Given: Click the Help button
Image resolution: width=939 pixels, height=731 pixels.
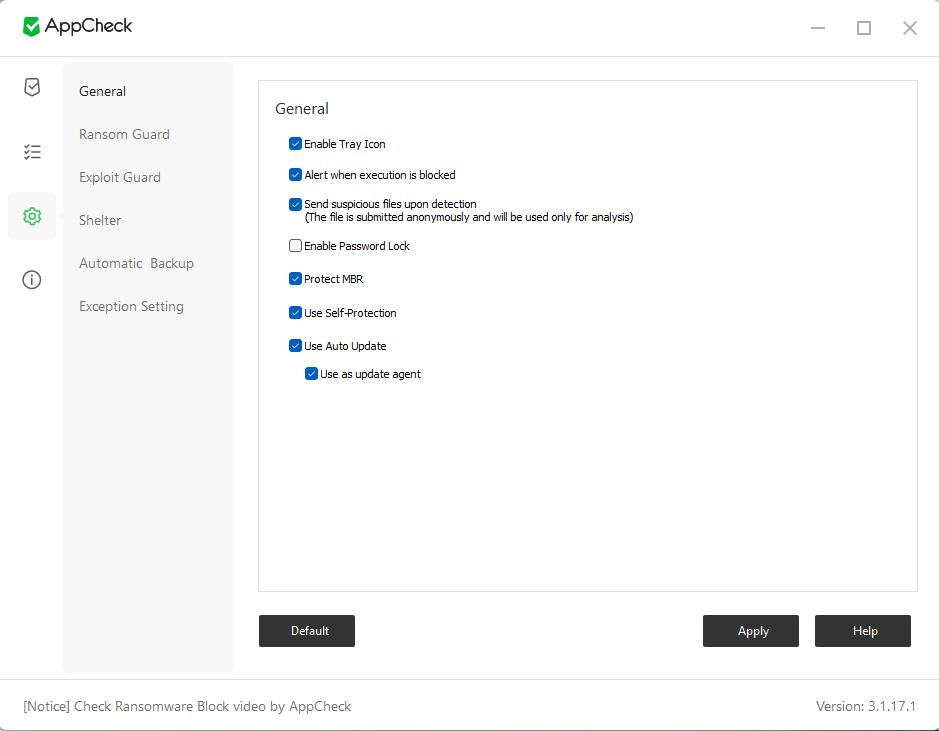Looking at the screenshot, I should coord(863,631).
